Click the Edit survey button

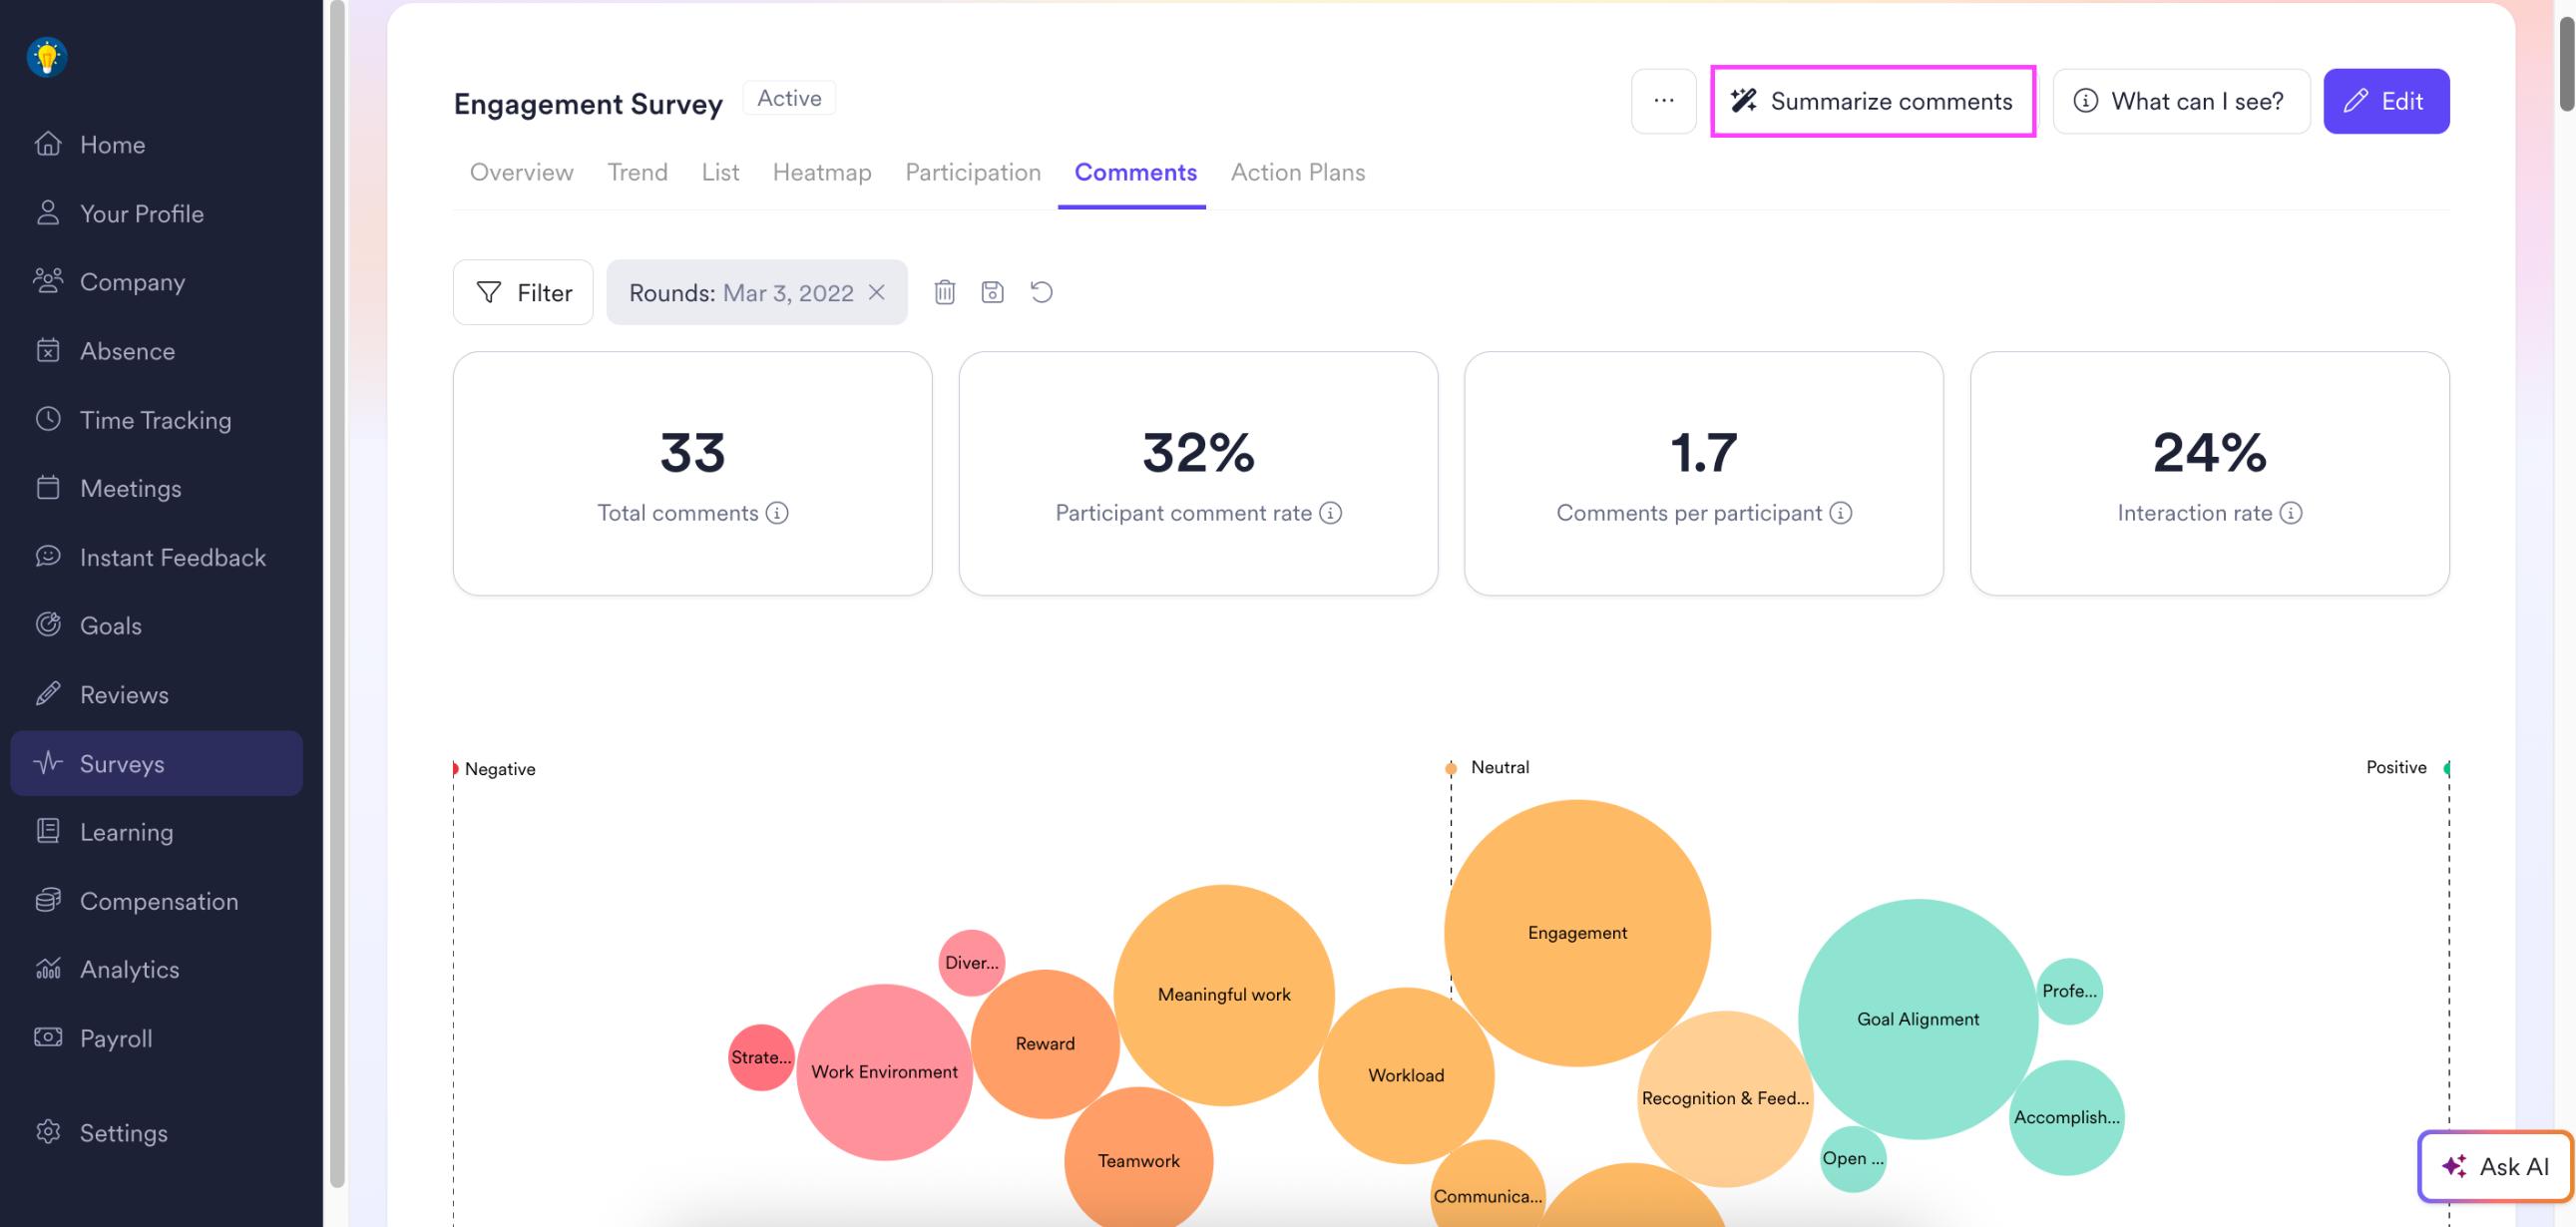point(2386,100)
